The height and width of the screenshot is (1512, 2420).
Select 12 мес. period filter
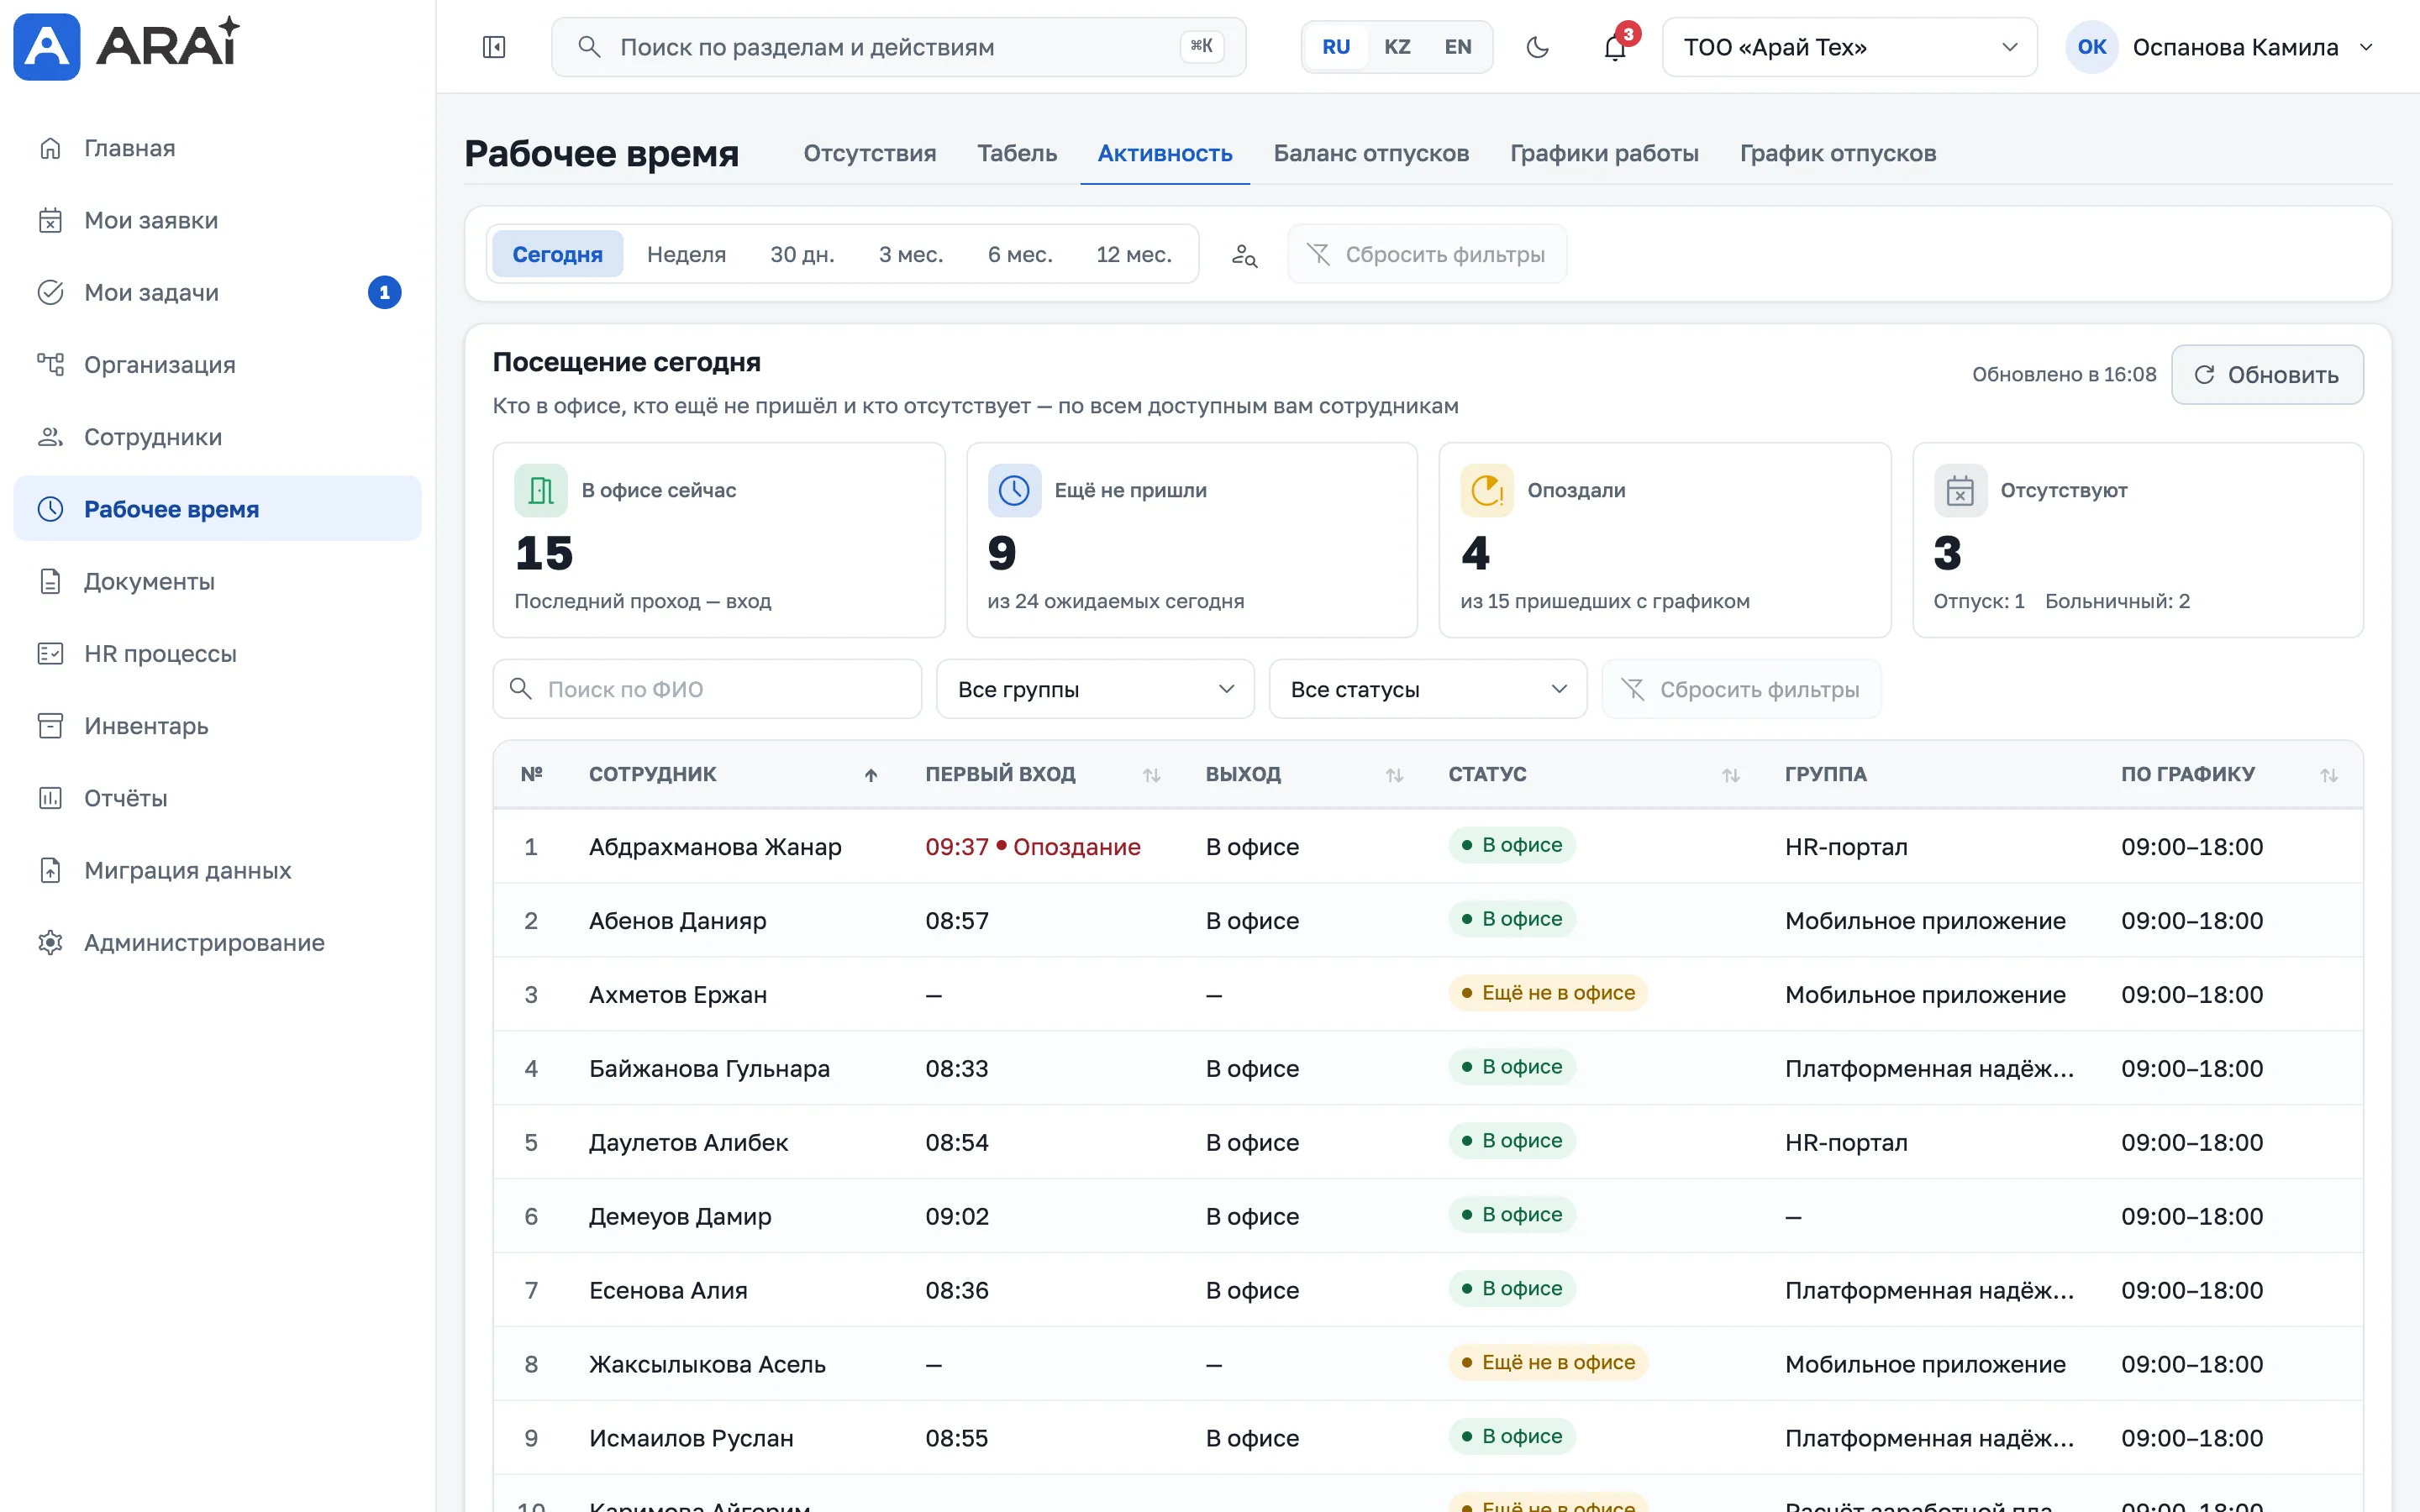point(1134,254)
